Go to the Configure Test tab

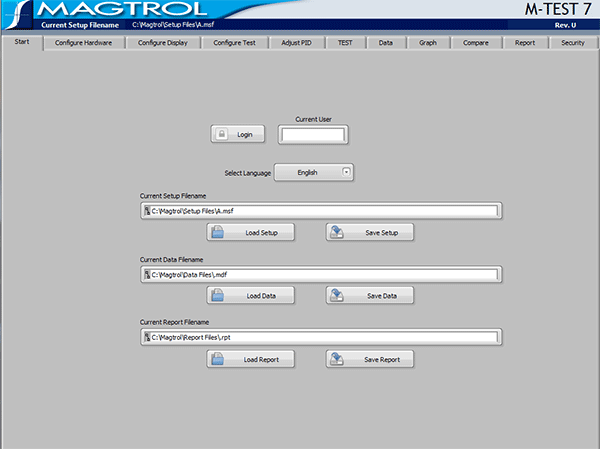click(x=234, y=42)
